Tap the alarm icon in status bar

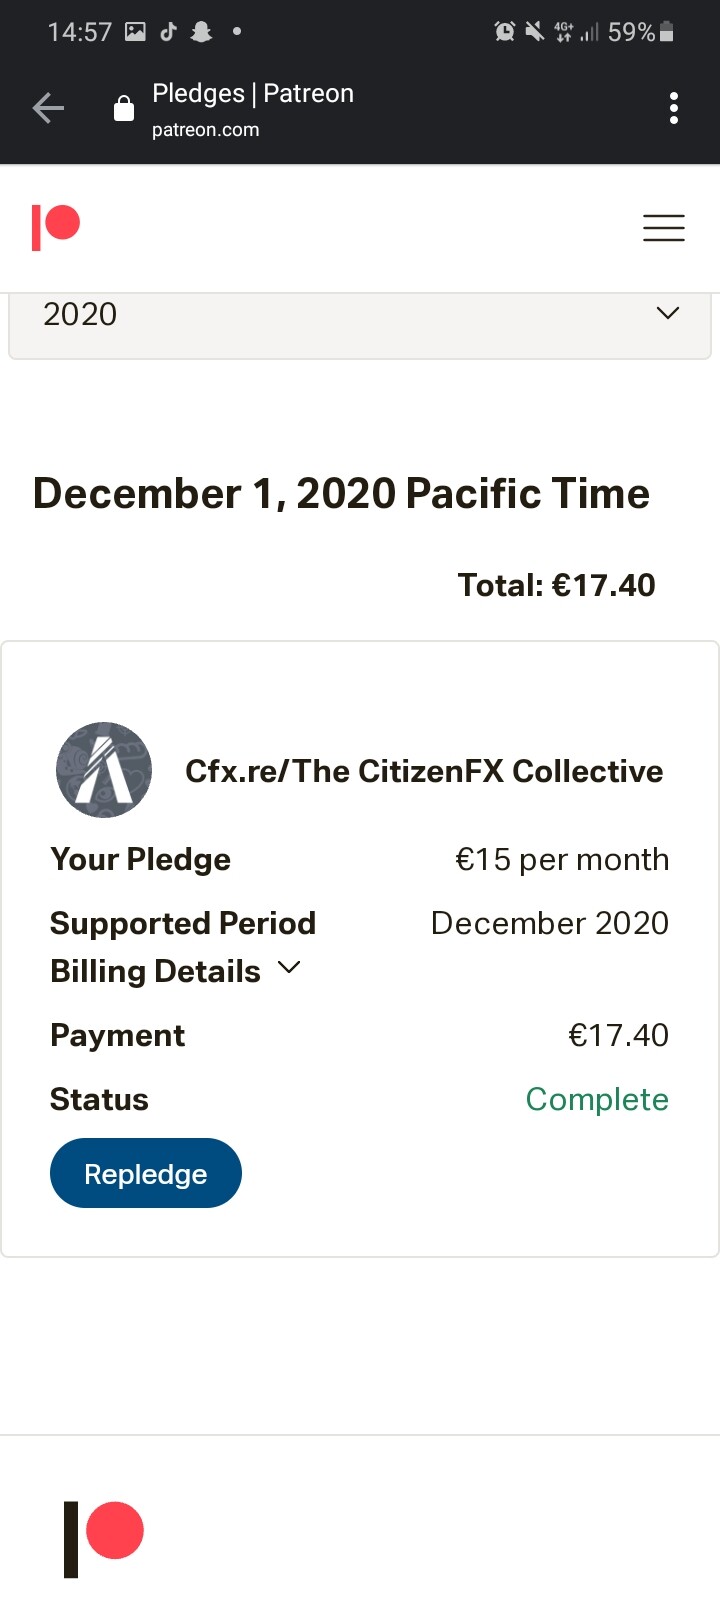[505, 32]
